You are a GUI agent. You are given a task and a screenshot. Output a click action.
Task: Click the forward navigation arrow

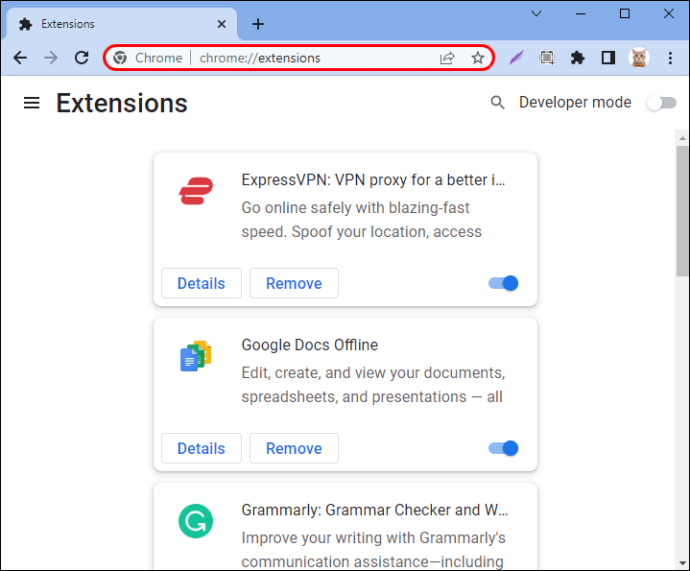[51, 58]
